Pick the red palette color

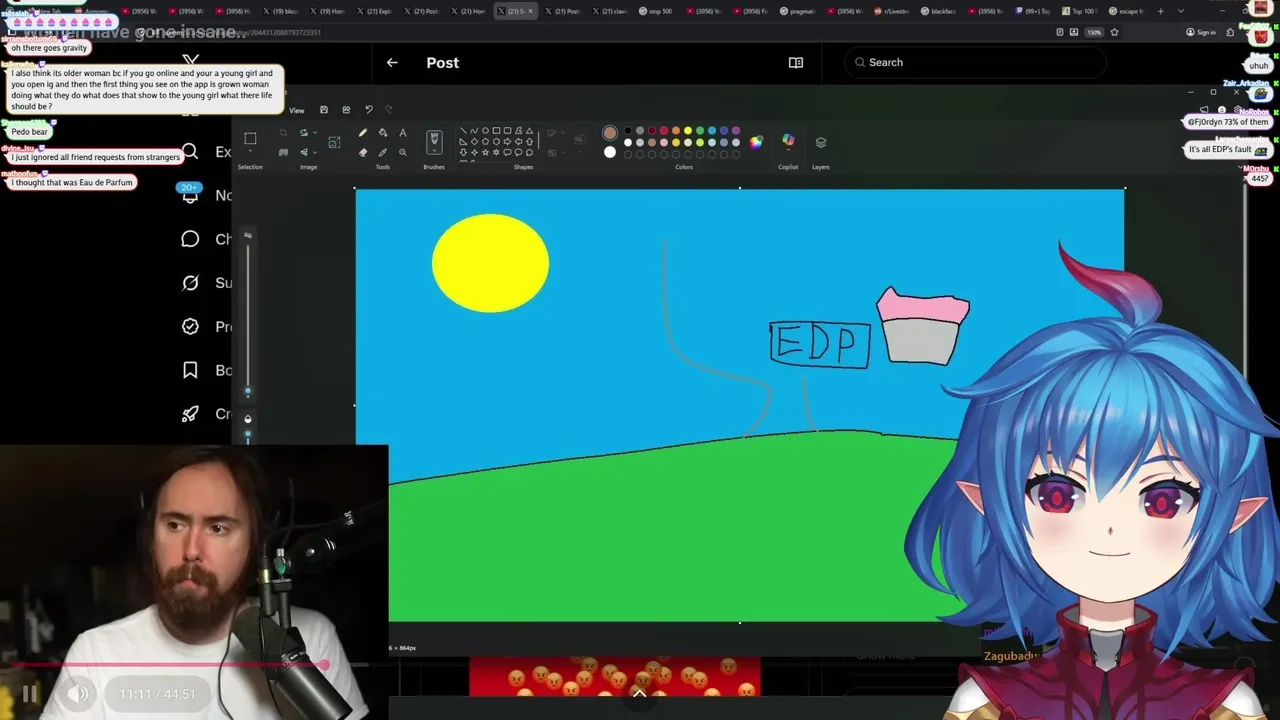(663, 131)
